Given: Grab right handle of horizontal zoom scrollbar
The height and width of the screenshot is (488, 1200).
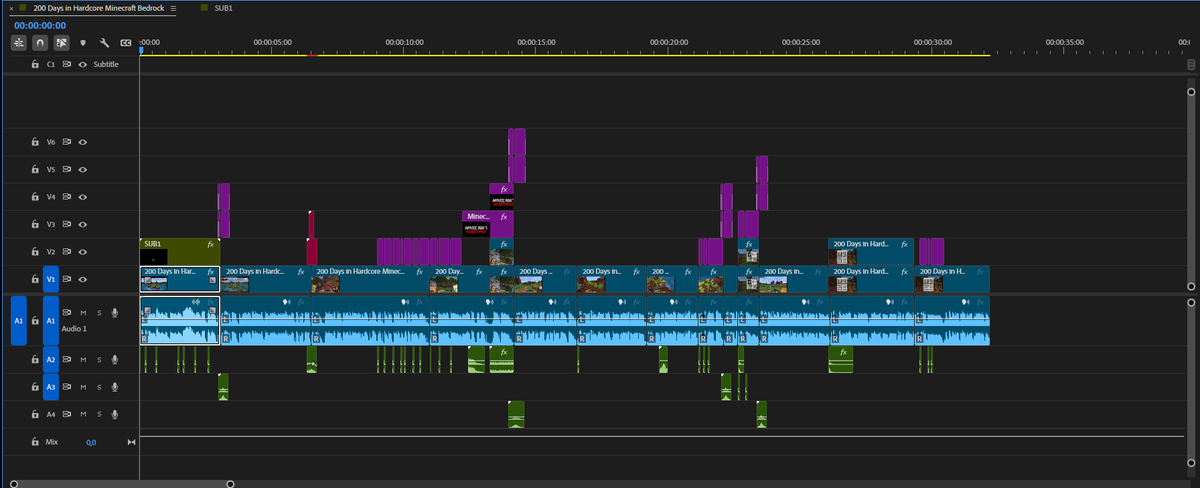Looking at the screenshot, I should tap(231, 484).
